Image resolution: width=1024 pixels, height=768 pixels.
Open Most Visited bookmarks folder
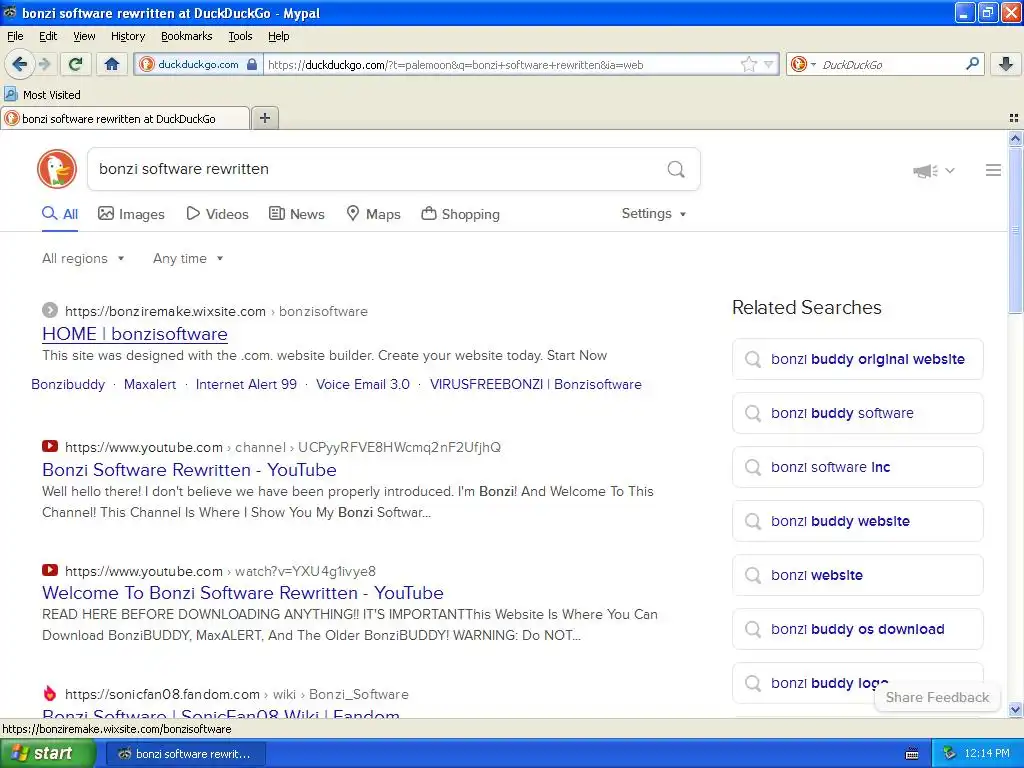point(42,95)
